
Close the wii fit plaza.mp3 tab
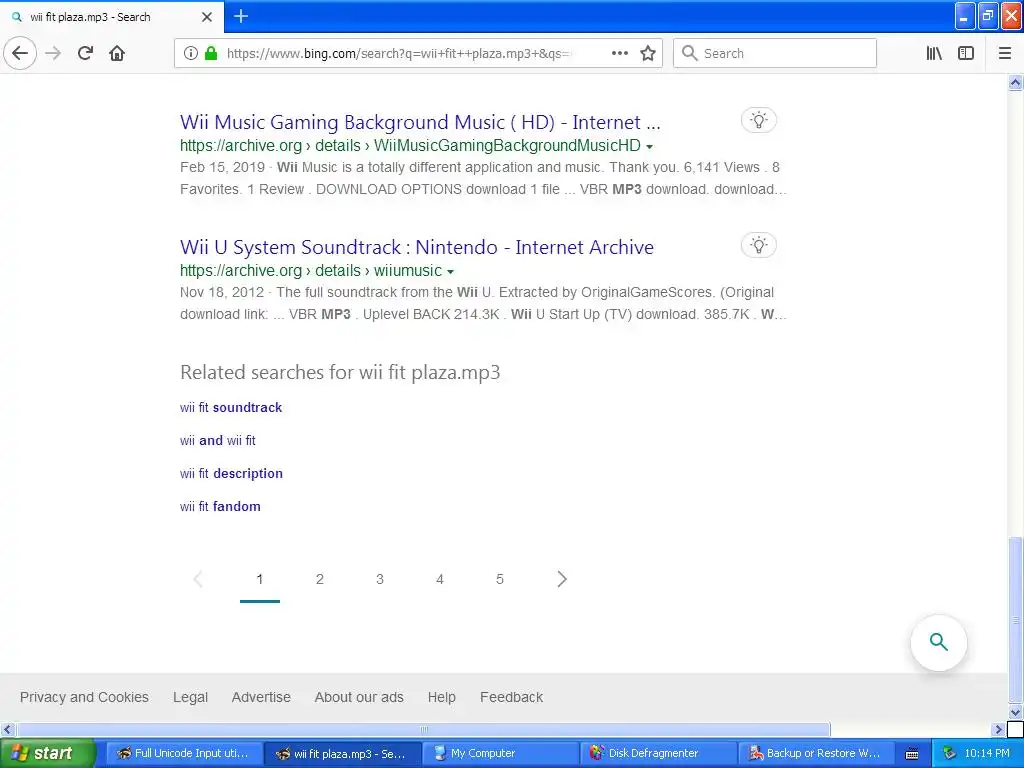206,17
